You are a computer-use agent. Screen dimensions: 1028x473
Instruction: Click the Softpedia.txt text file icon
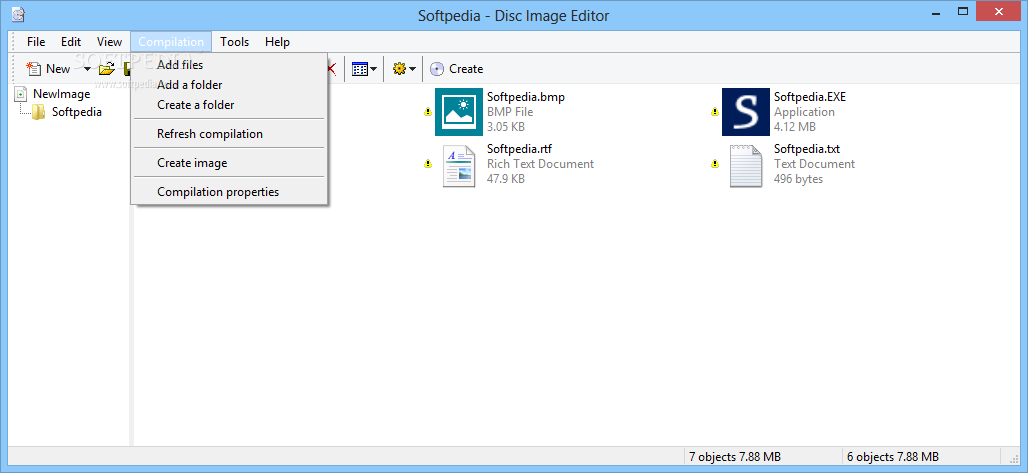(x=746, y=167)
